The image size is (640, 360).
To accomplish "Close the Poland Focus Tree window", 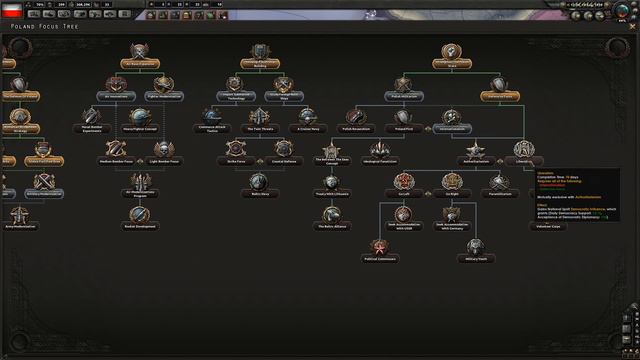I will [x=633, y=27].
